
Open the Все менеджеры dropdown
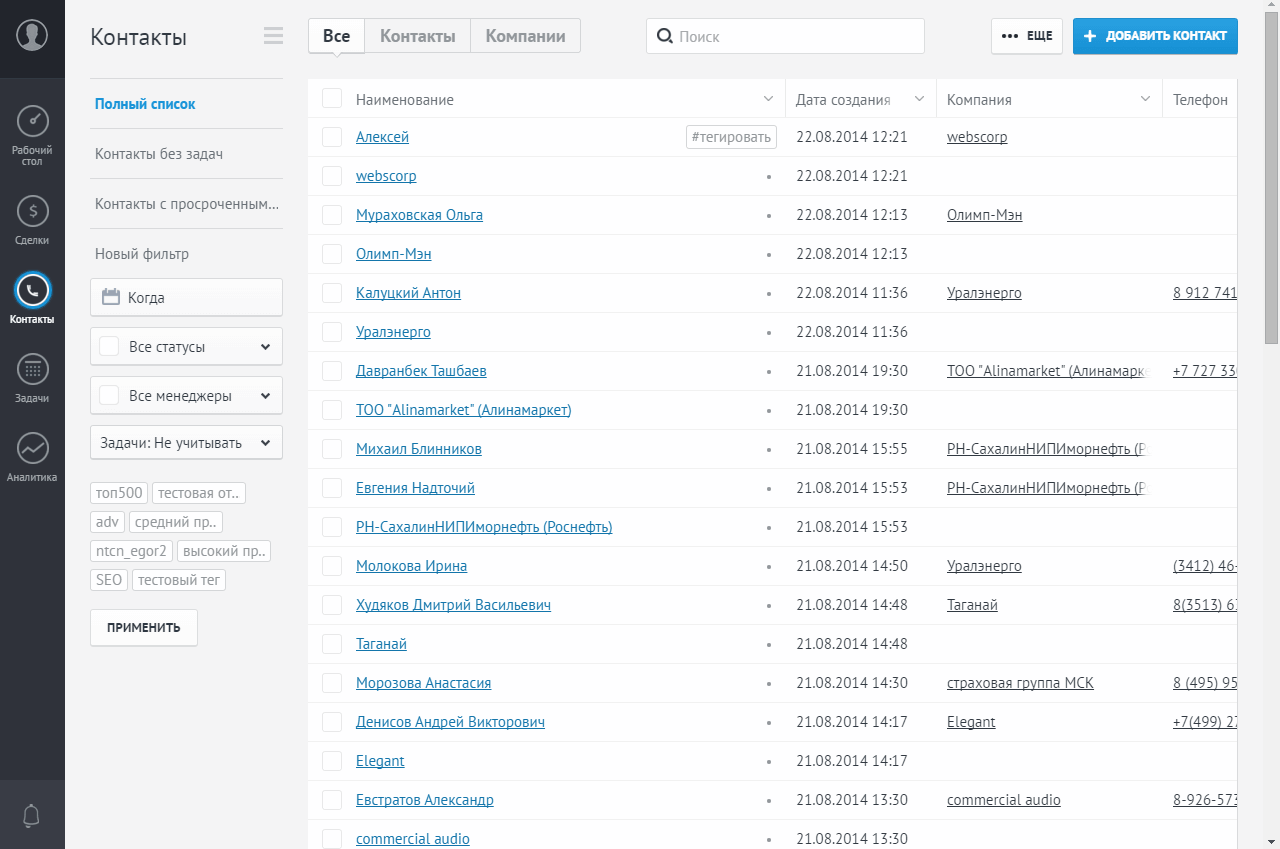point(265,396)
